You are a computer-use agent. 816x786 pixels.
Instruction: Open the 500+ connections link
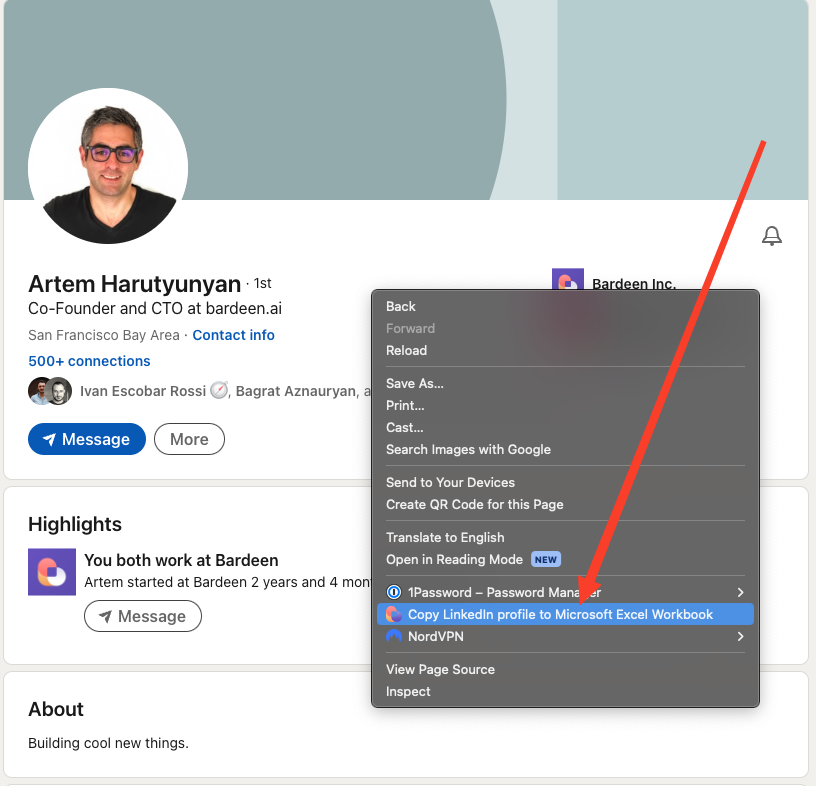coord(89,361)
